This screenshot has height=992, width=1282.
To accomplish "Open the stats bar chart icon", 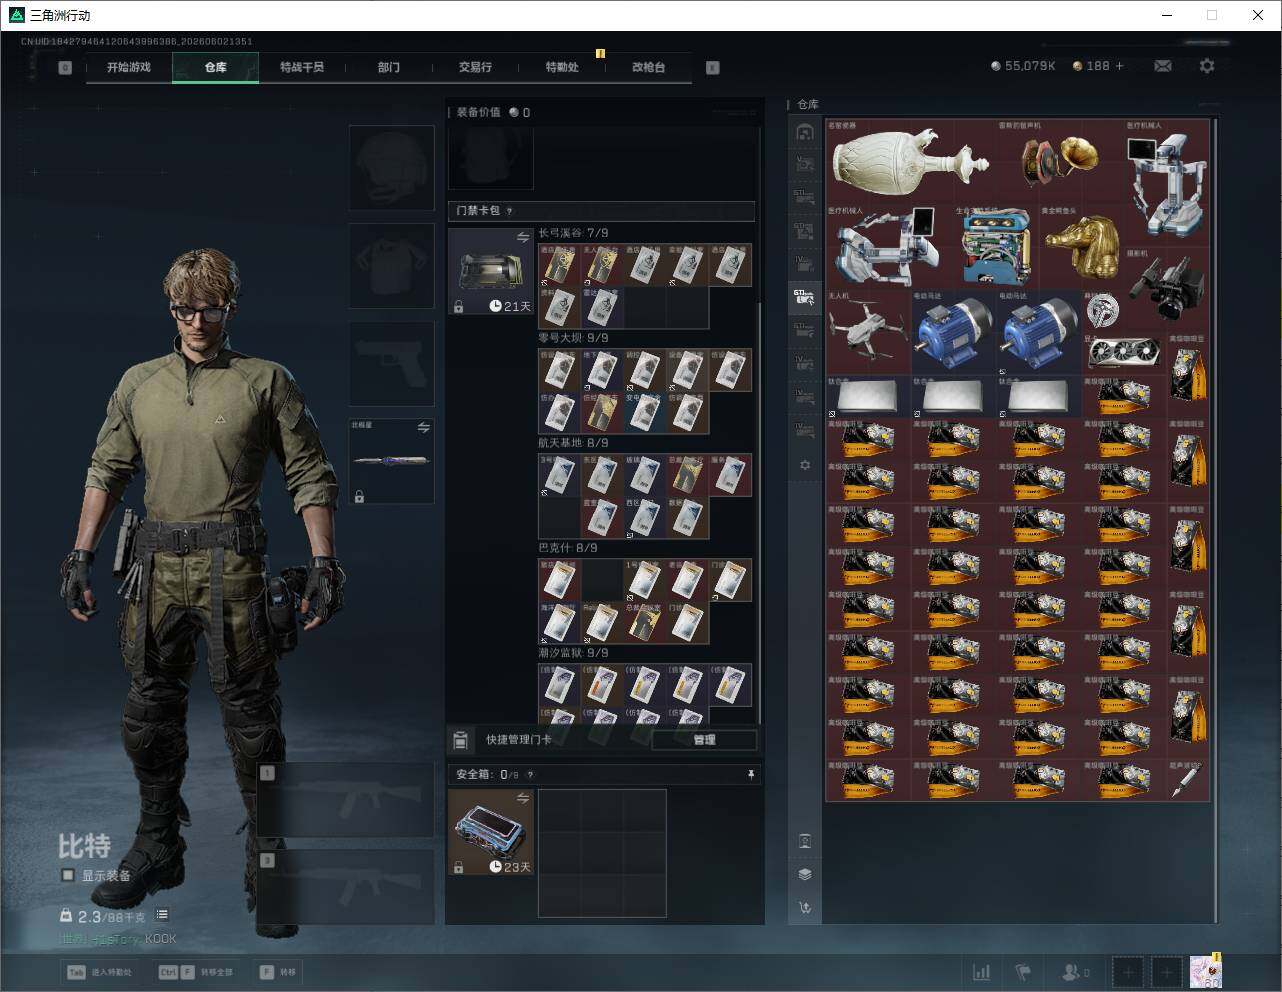I will (982, 972).
